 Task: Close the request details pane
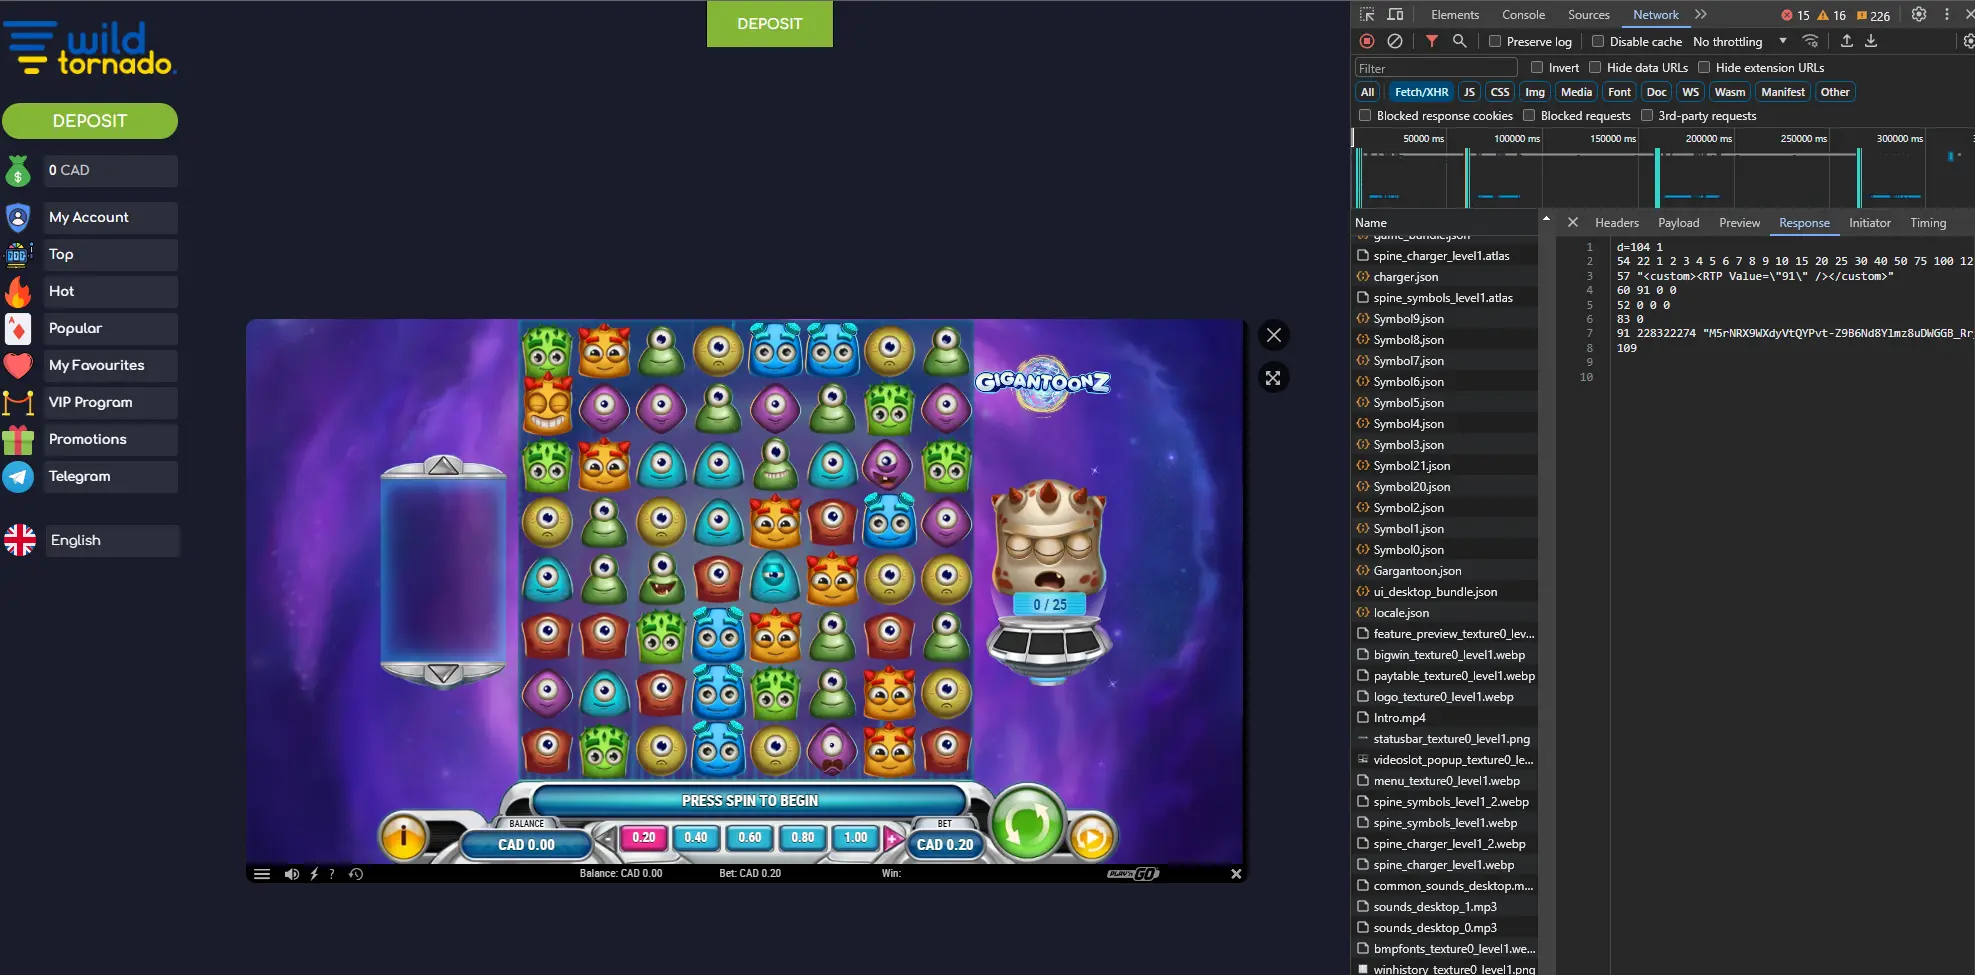(x=1573, y=222)
